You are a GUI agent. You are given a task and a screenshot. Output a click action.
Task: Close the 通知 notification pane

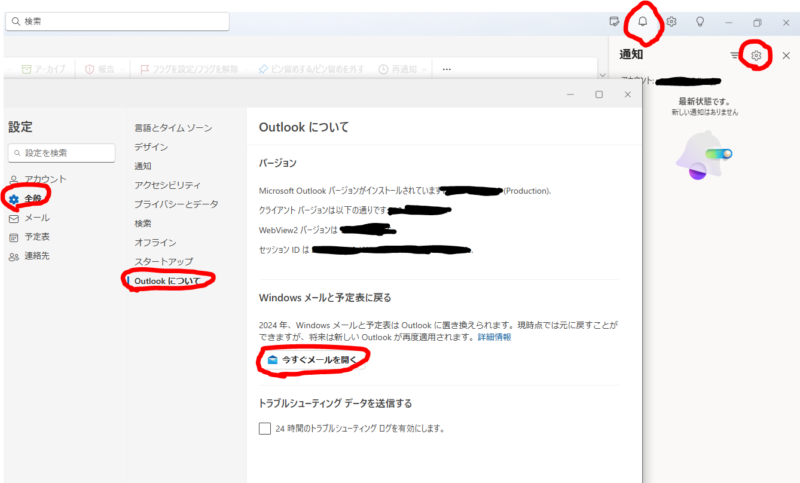786,55
